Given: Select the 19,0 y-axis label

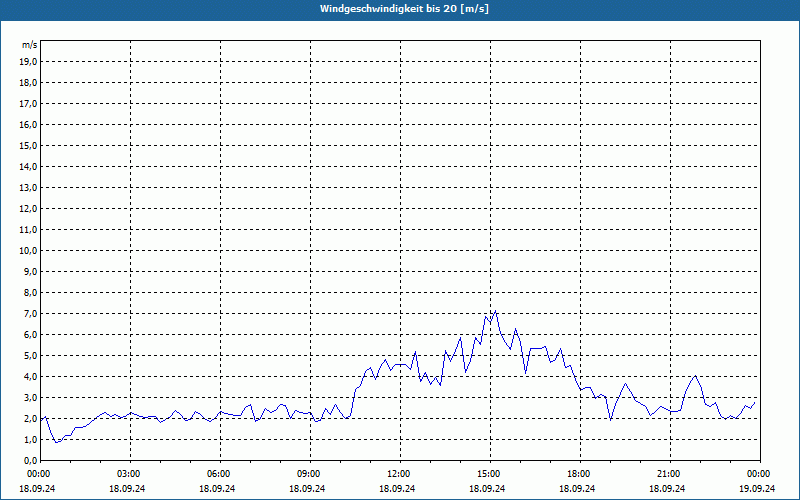Looking at the screenshot, I should click(x=28, y=61).
